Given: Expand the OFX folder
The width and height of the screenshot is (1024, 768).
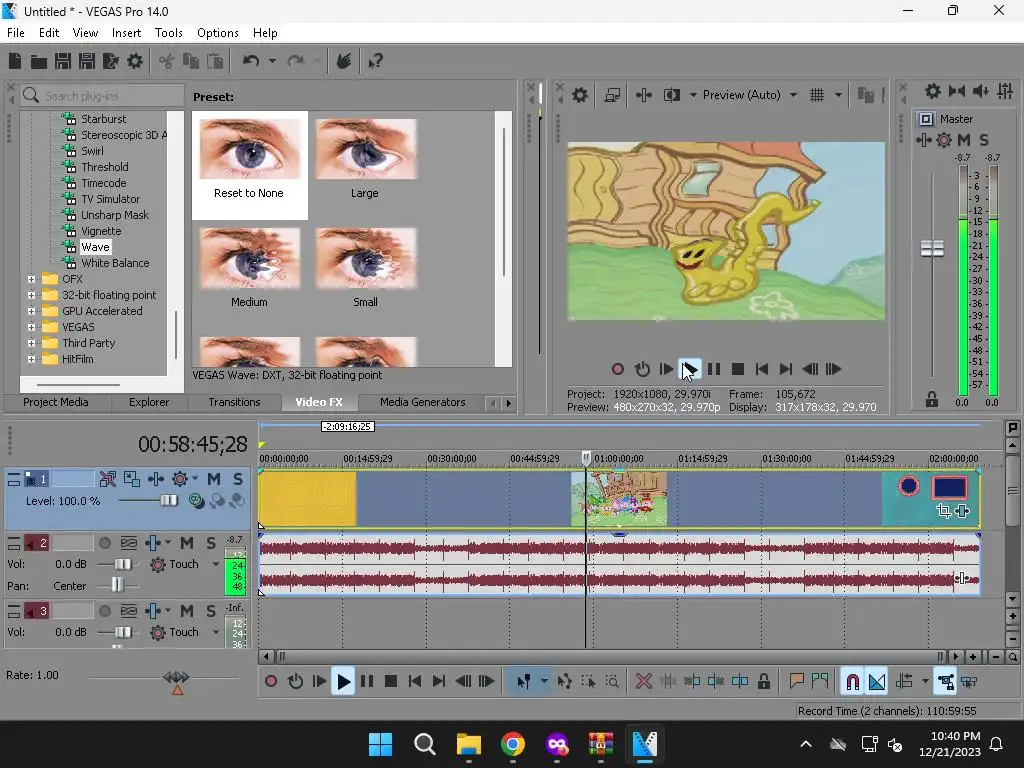Looking at the screenshot, I should (31, 279).
